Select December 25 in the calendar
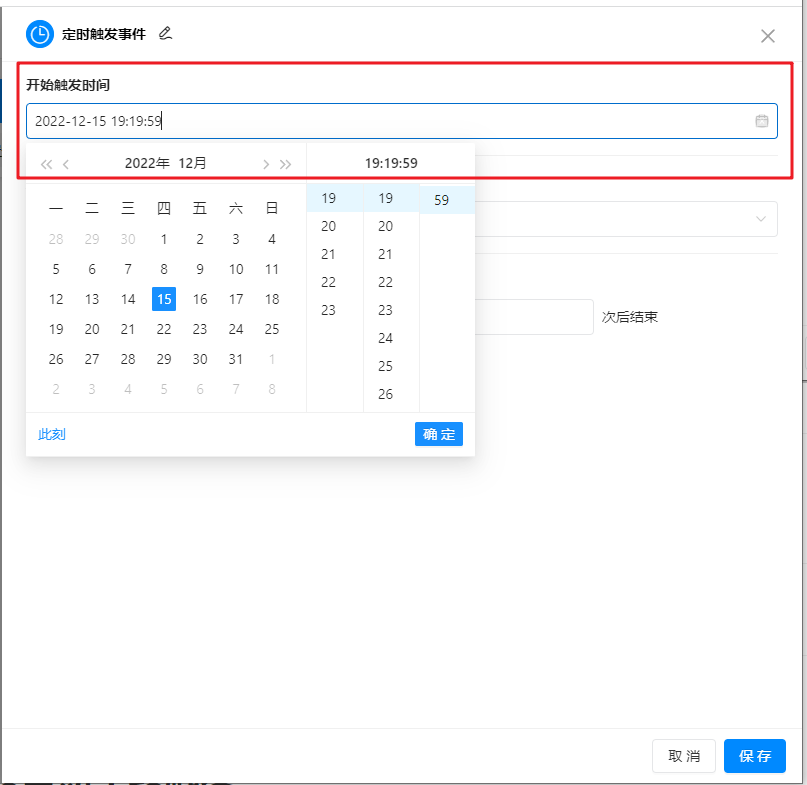807x785 pixels. (x=272, y=329)
